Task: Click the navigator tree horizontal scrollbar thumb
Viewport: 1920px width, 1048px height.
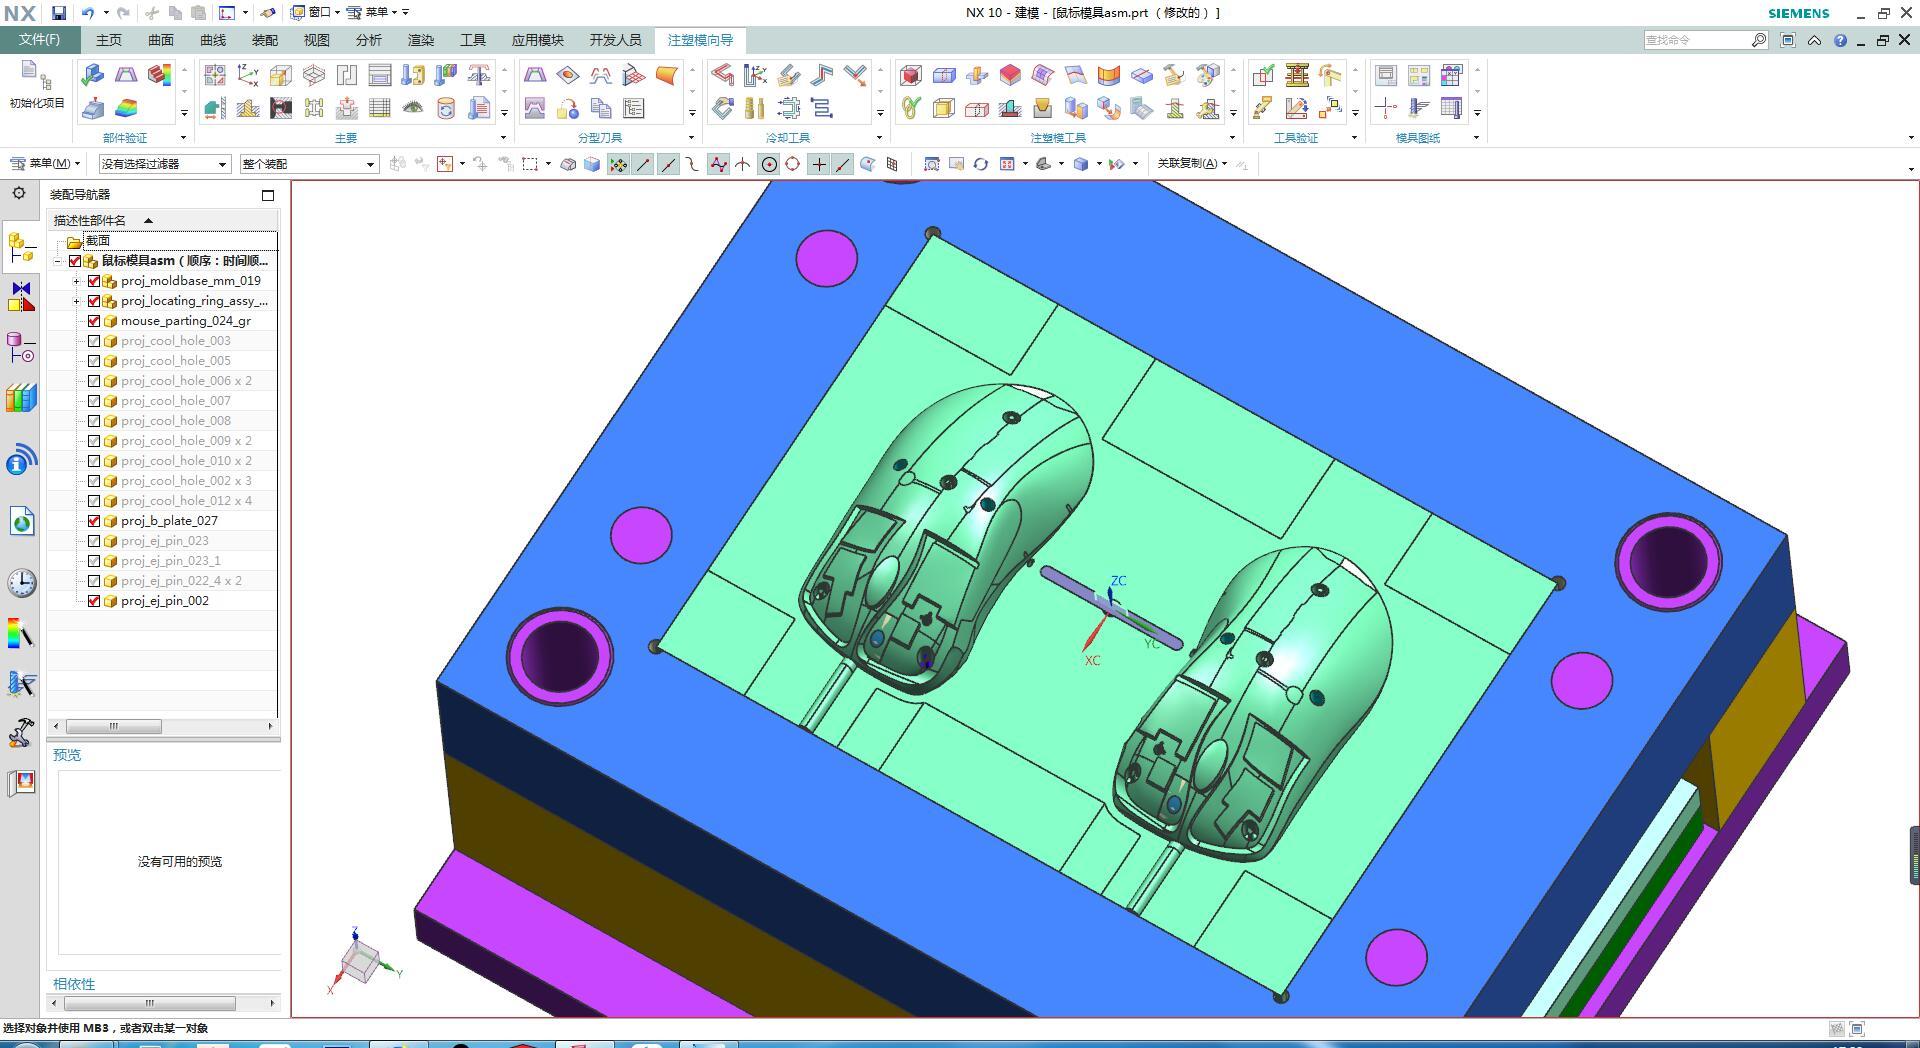Action: (x=114, y=726)
